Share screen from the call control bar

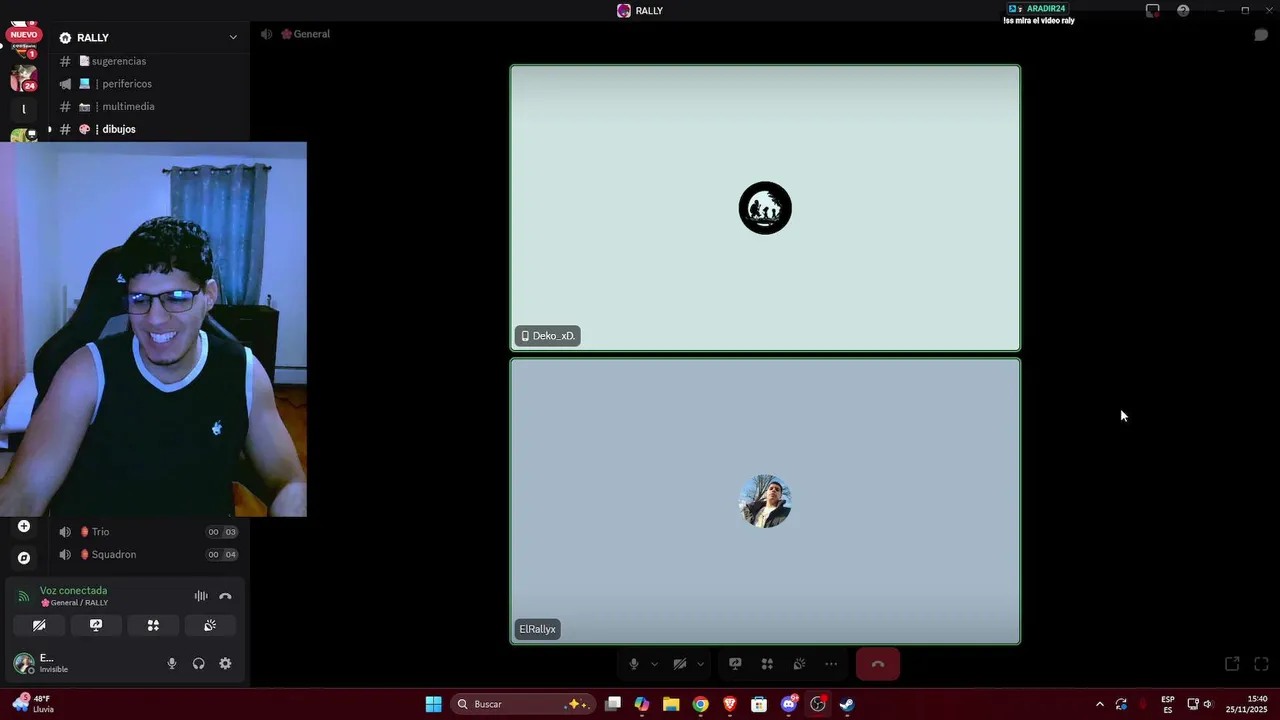(735, 664)
